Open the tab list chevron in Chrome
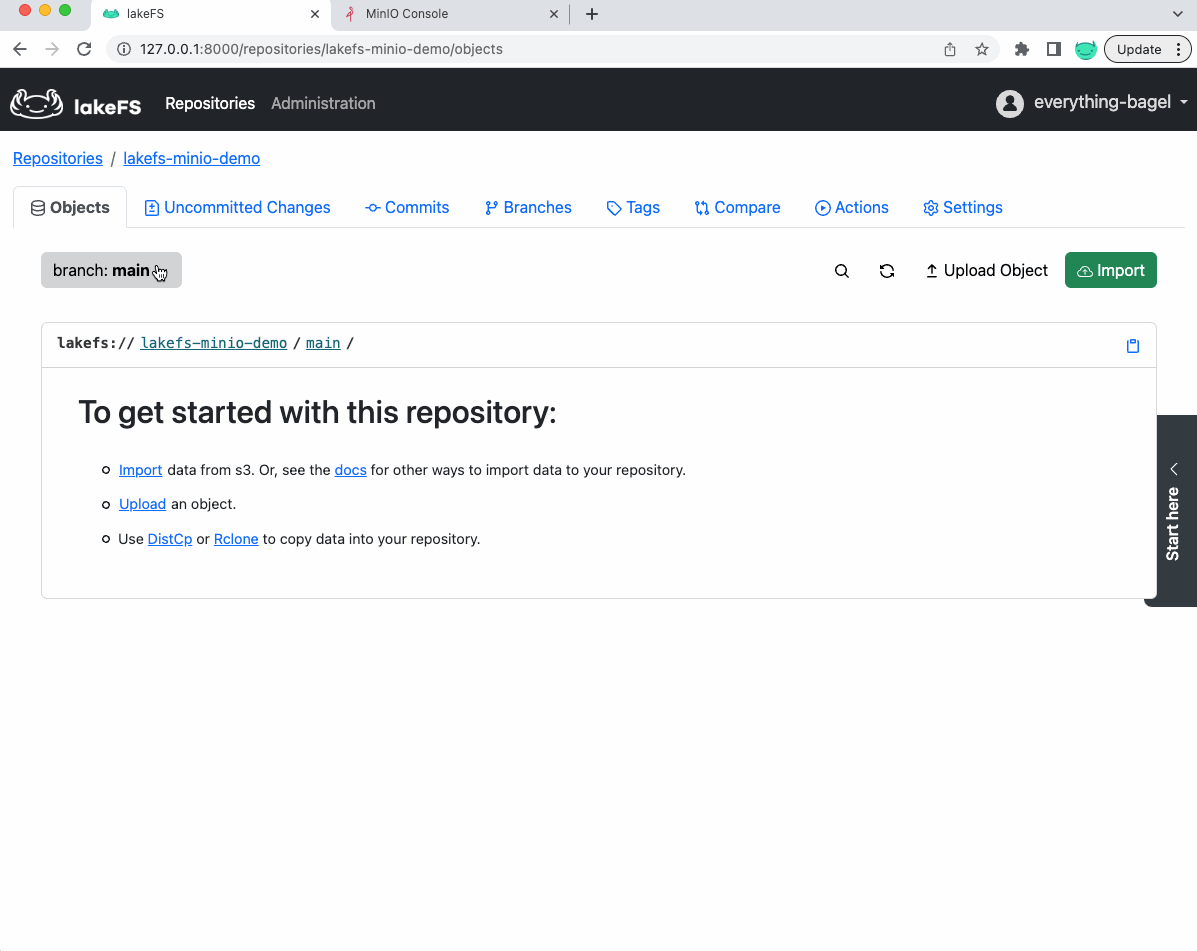Viewport: 1197px width, 951px height. tap(1177, 14)
